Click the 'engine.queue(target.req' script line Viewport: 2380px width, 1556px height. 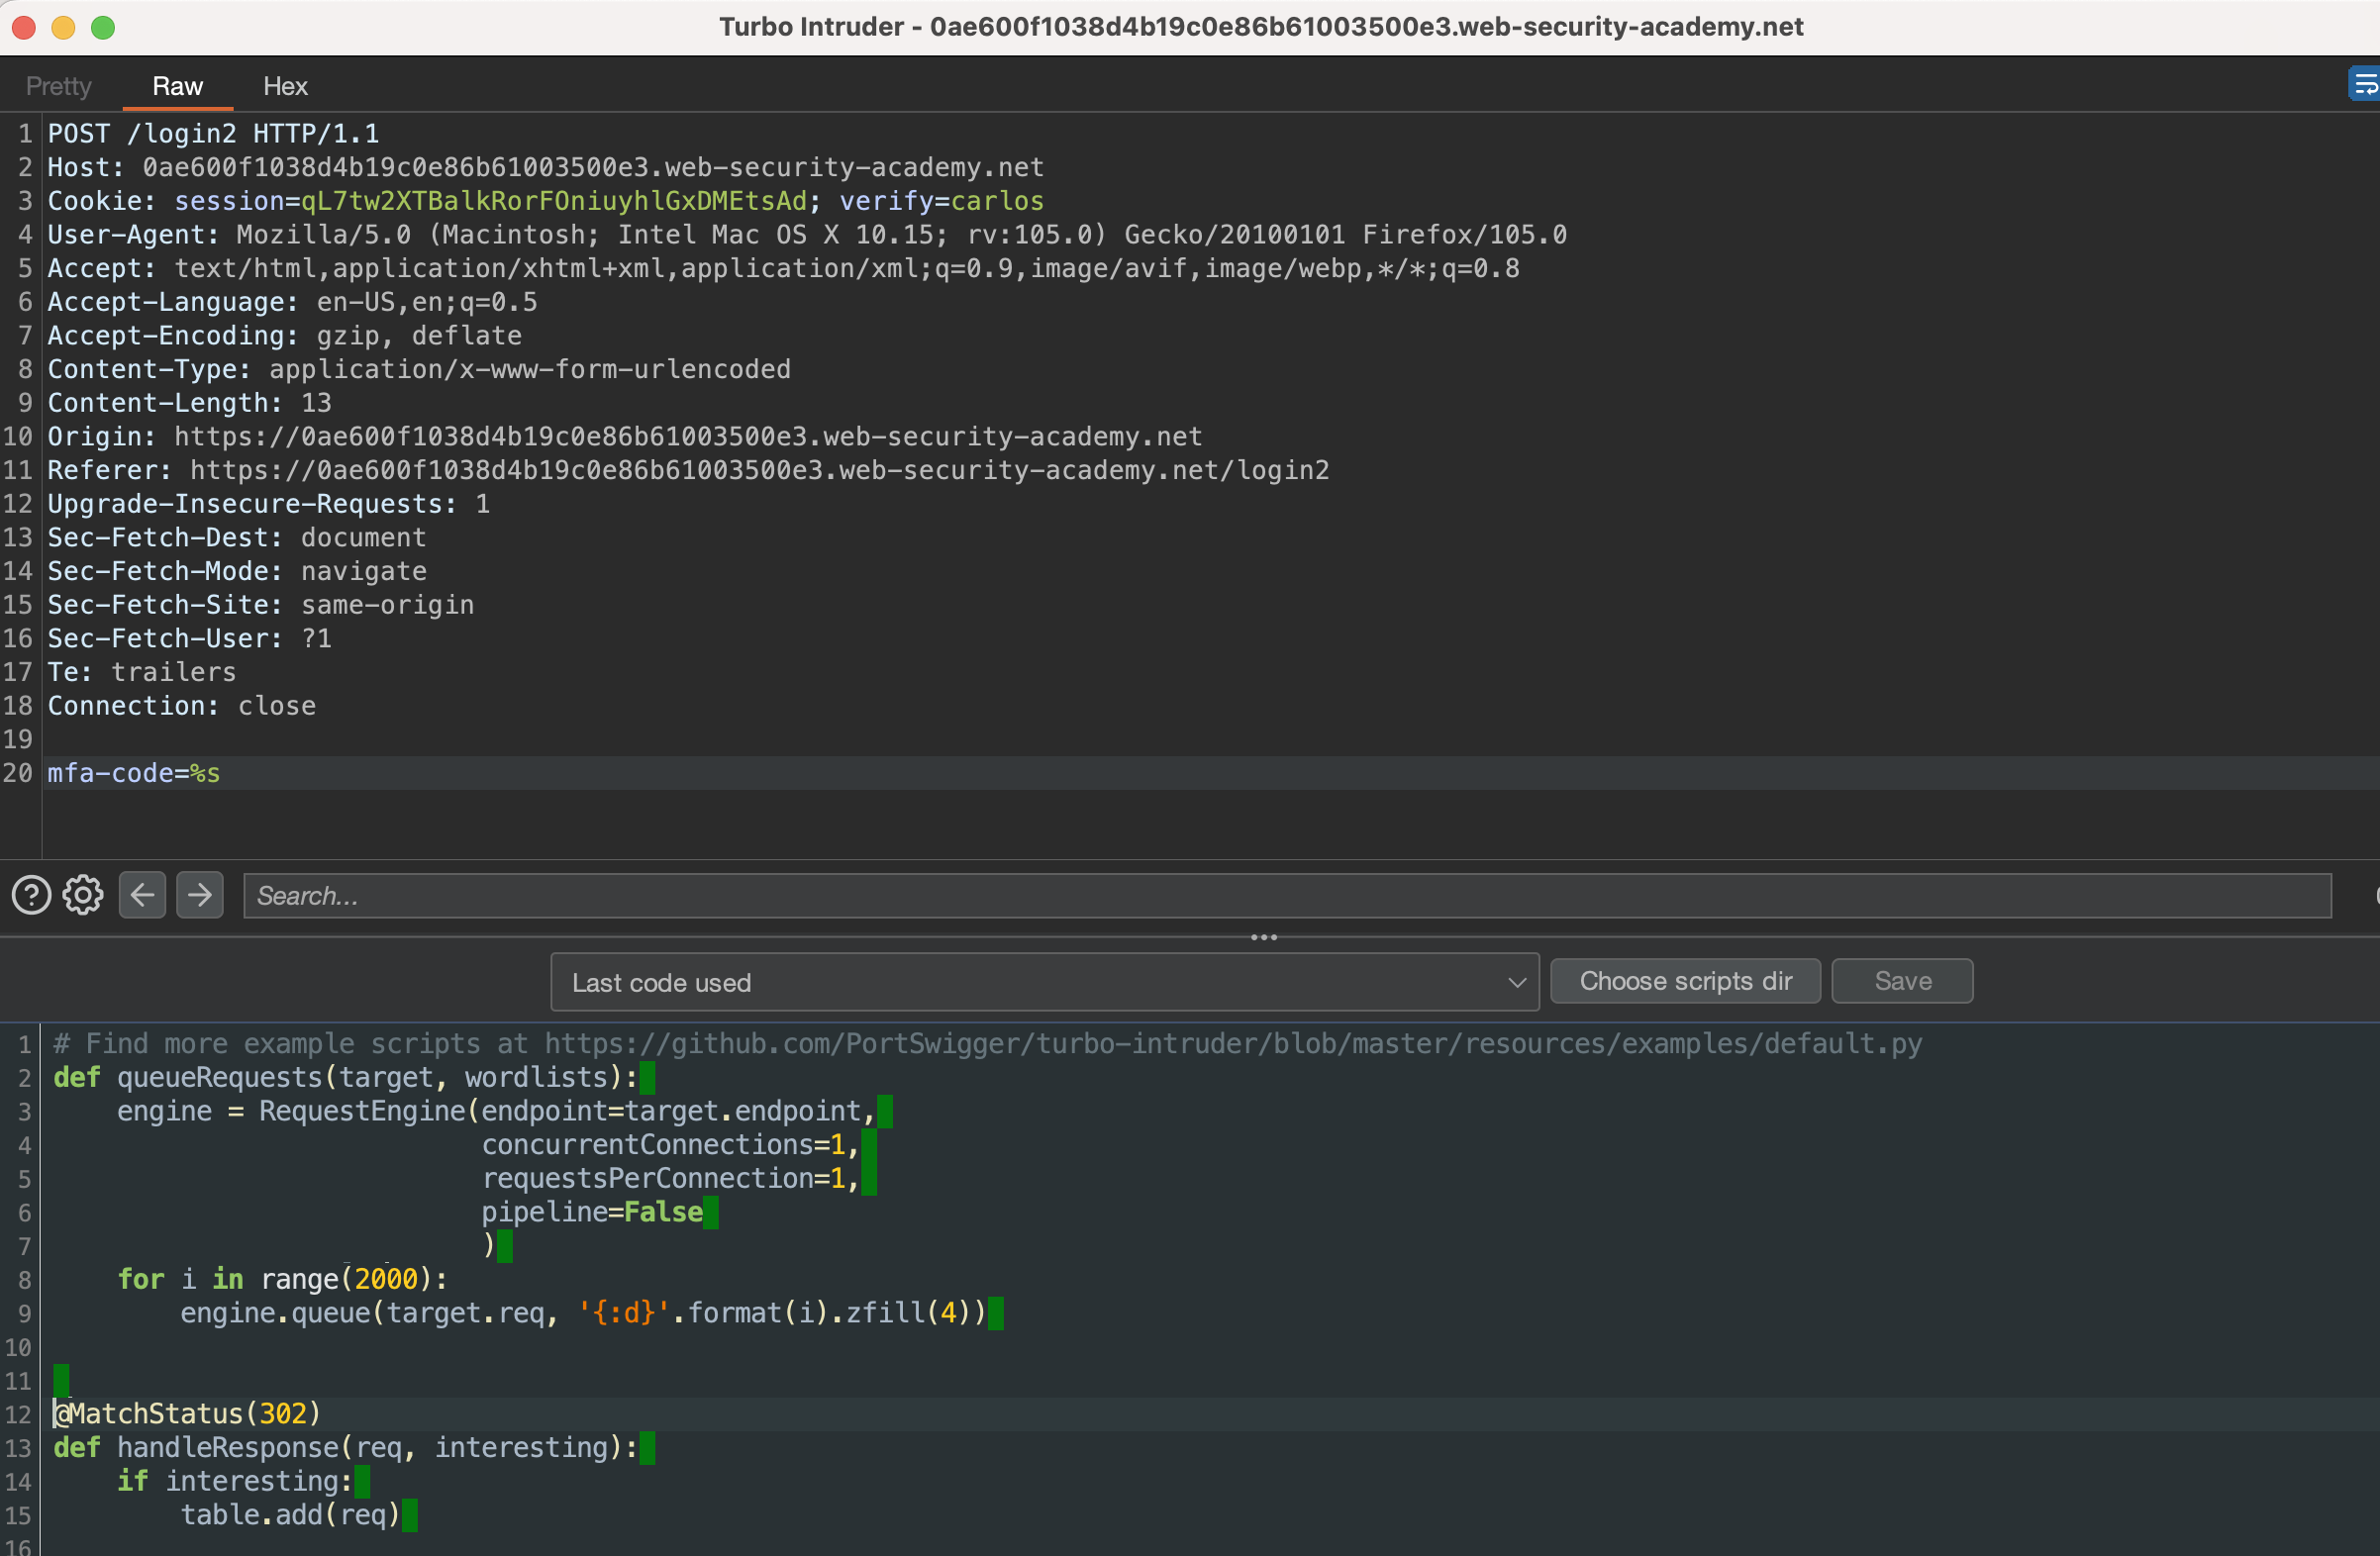583,1313
